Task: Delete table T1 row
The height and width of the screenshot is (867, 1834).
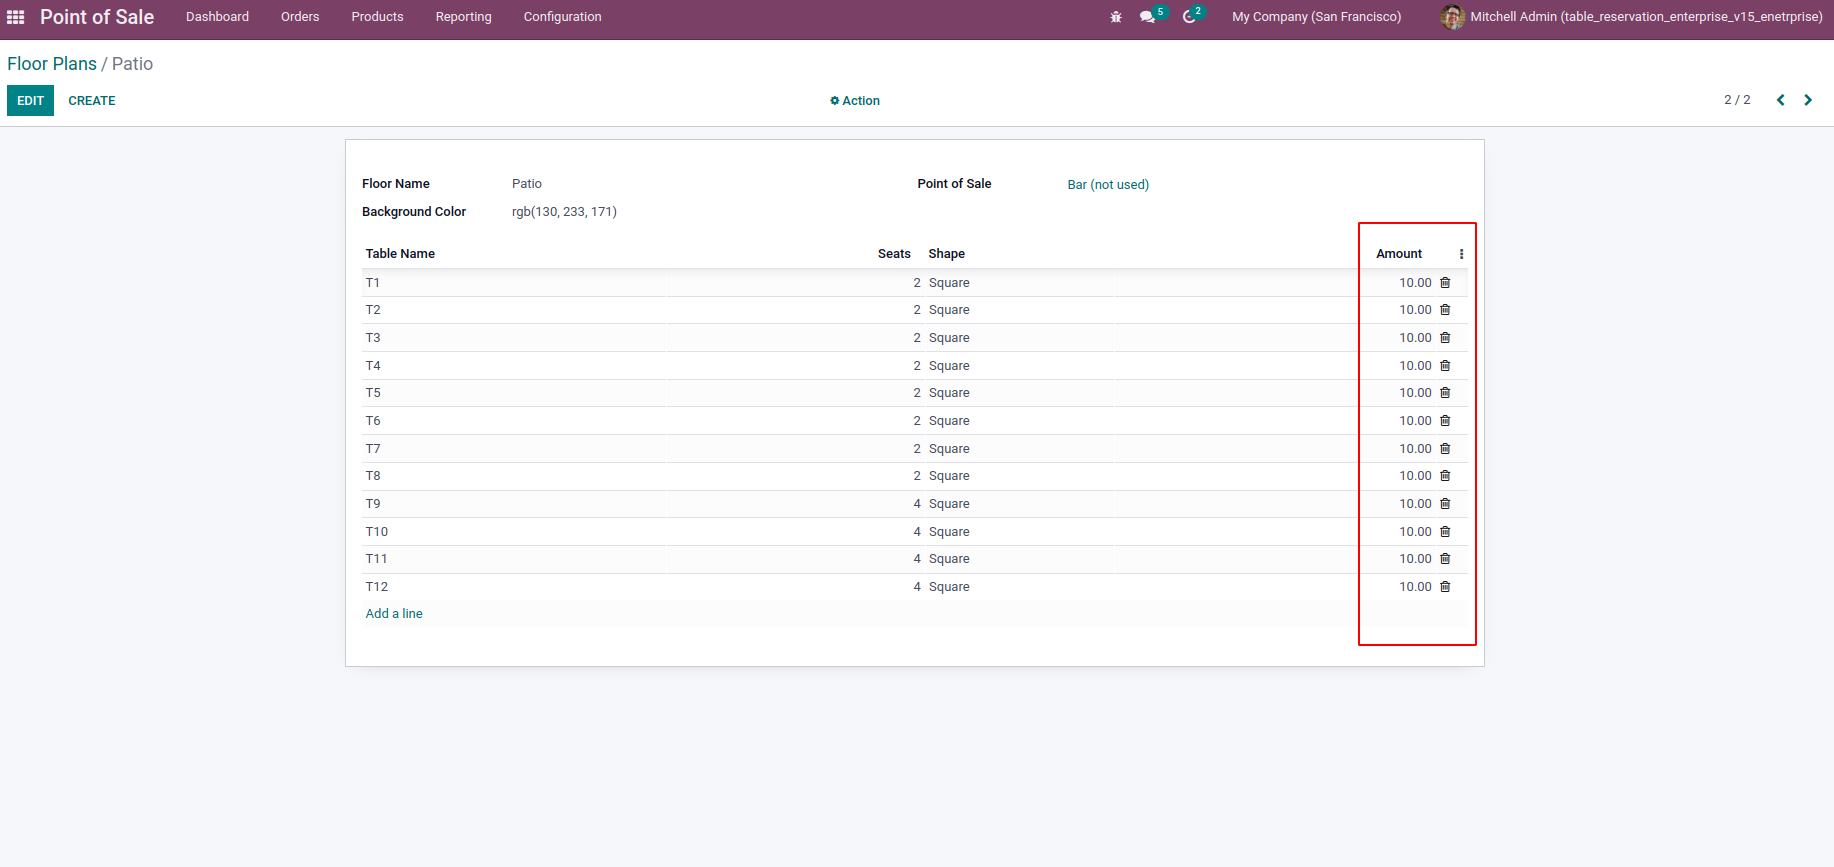Action: point(1445,283)
